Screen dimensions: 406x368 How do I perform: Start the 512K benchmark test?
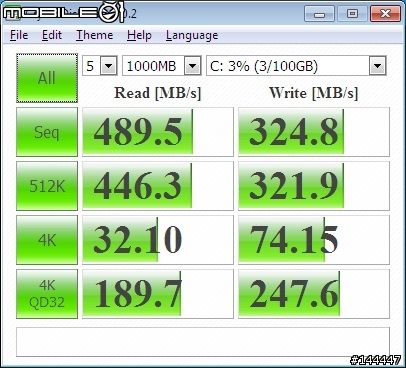coord(47,186)
